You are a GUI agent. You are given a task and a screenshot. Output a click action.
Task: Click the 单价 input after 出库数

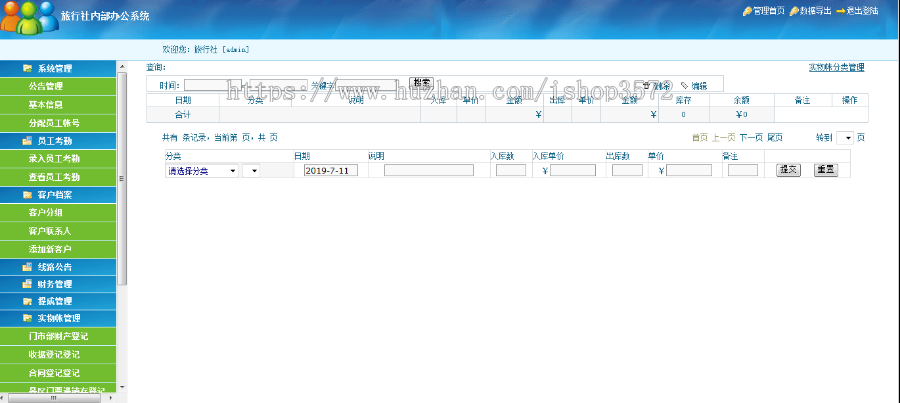pyautogui.click(x=689, y=170)
